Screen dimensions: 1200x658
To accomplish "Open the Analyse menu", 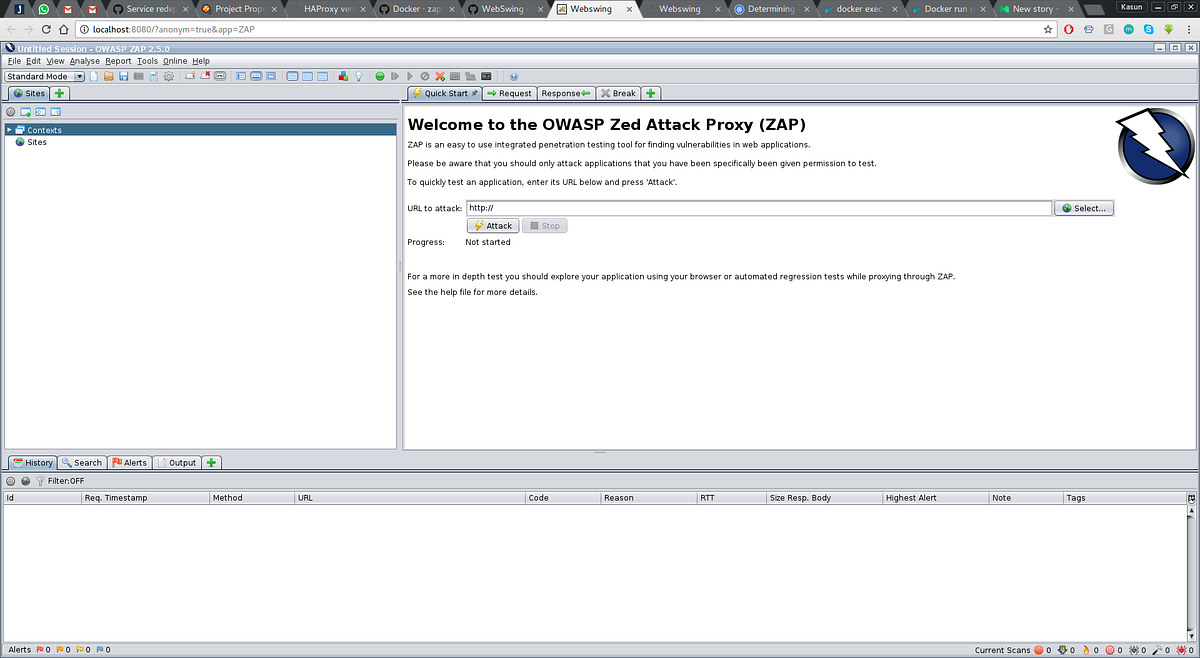I will [x=84, y=60].
